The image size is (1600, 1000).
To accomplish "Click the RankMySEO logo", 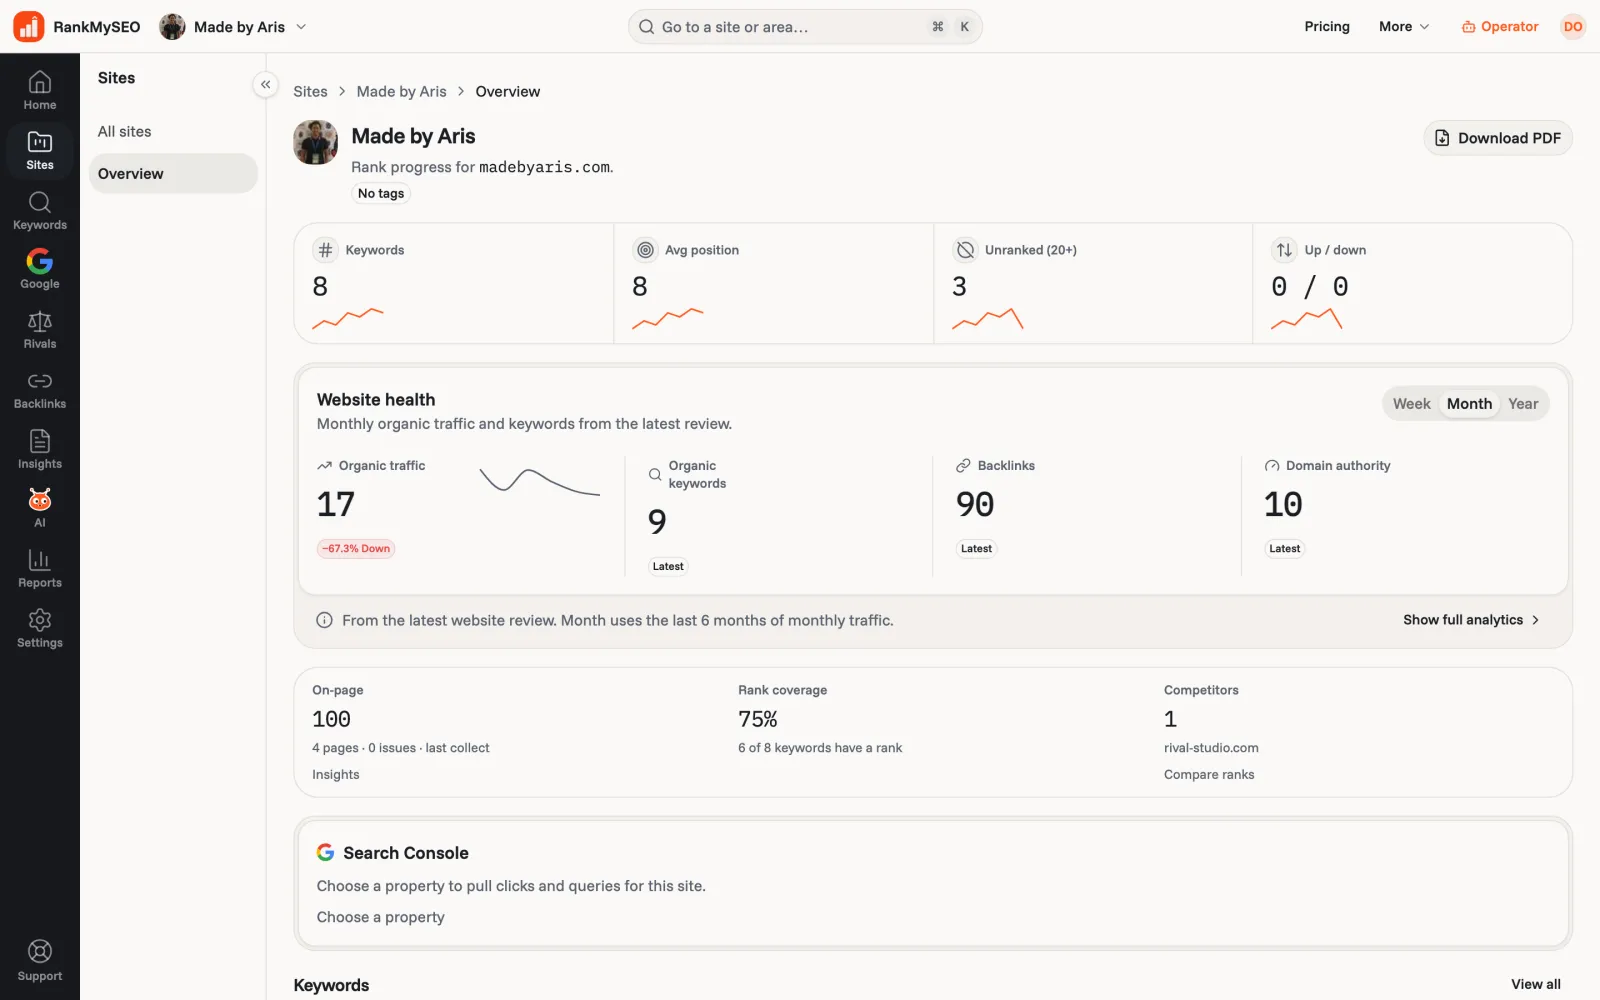I will 77,27.
